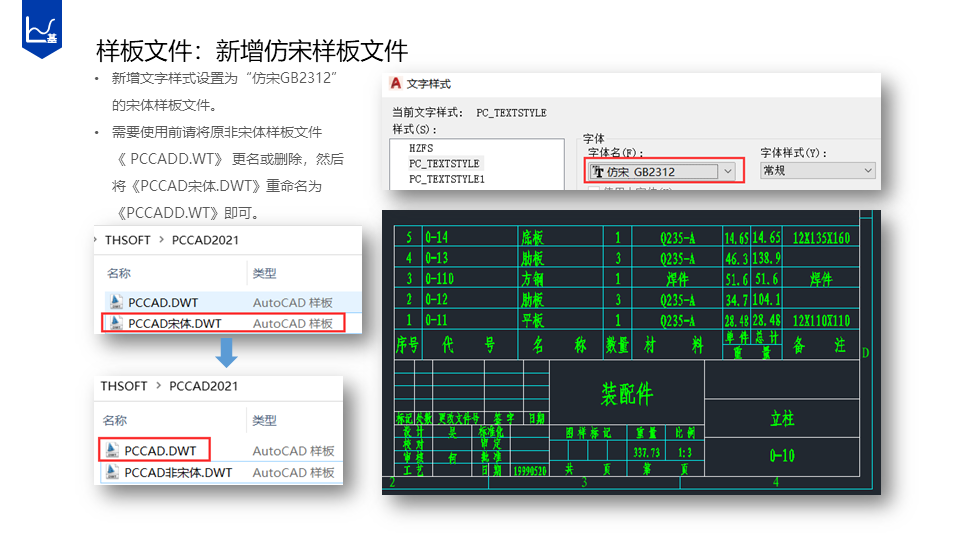
Task: Click the file icon next to PCCAD非宋体.DWT
Action: [x=112, y=472]
